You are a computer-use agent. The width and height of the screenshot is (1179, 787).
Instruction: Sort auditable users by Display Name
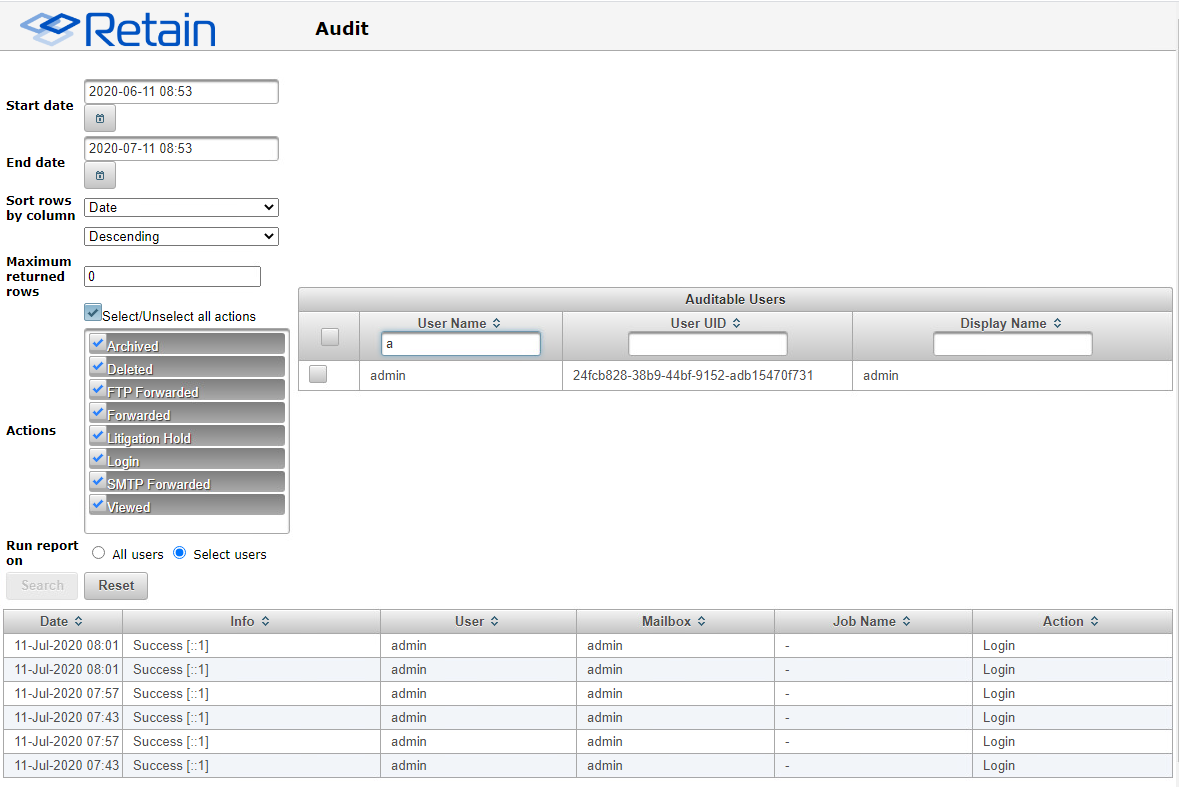tap(1011, 323)
